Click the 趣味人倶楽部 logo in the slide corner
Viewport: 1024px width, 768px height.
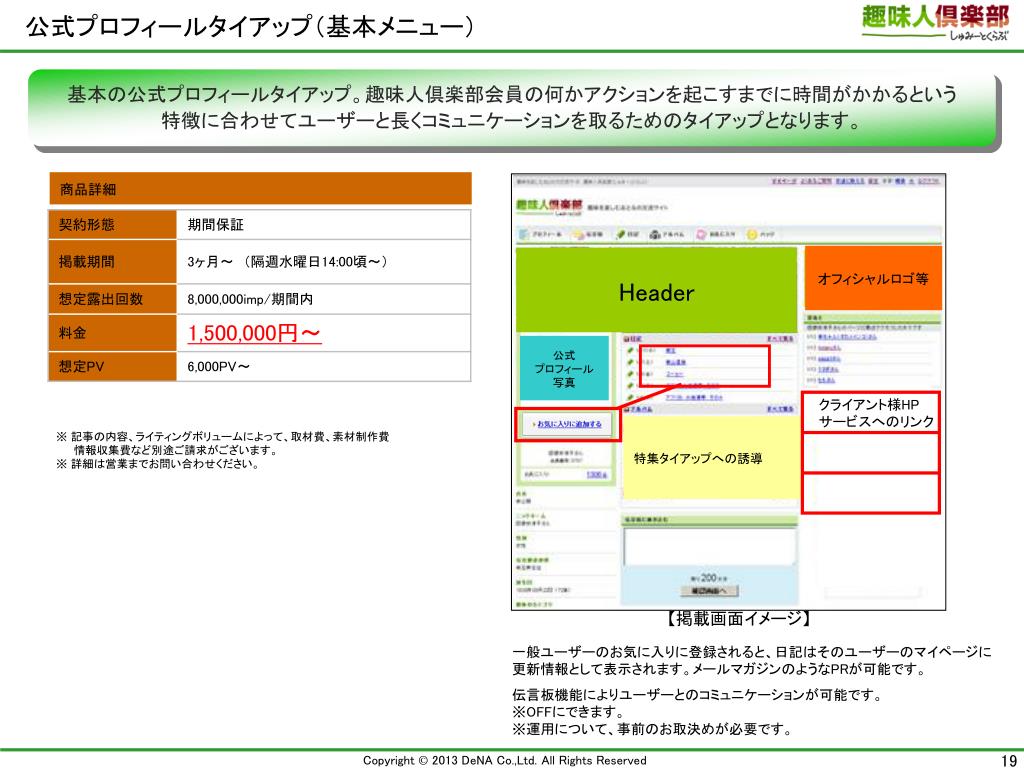click(935, 23)
